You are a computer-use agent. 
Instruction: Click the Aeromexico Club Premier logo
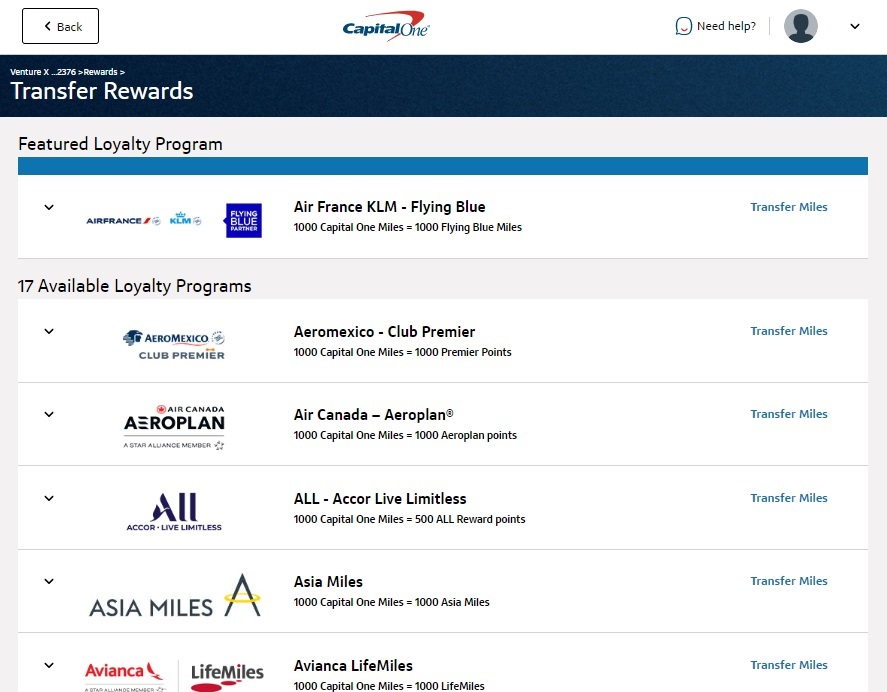174,345
